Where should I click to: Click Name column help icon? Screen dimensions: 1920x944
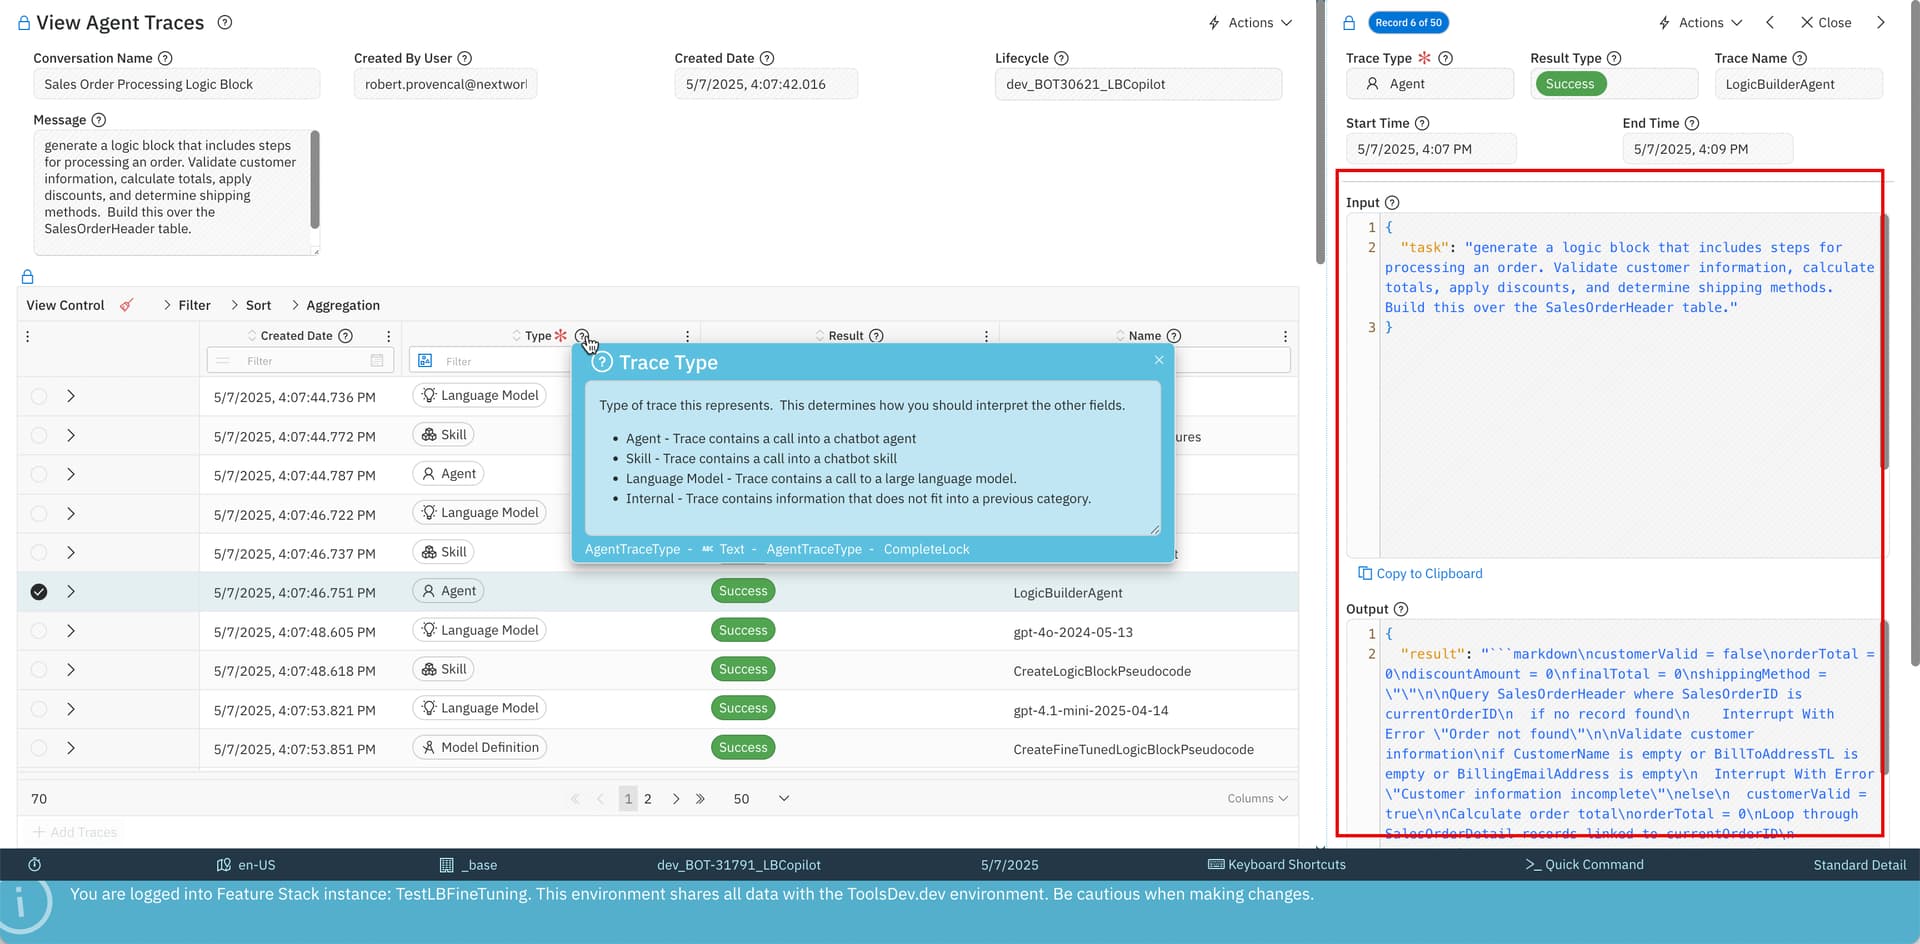coord(1175,336)
